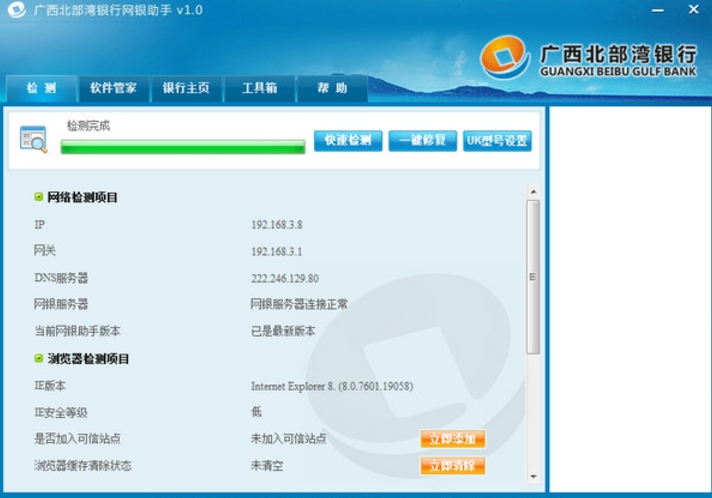Click the DNS服务器 row label

[61, 278]
